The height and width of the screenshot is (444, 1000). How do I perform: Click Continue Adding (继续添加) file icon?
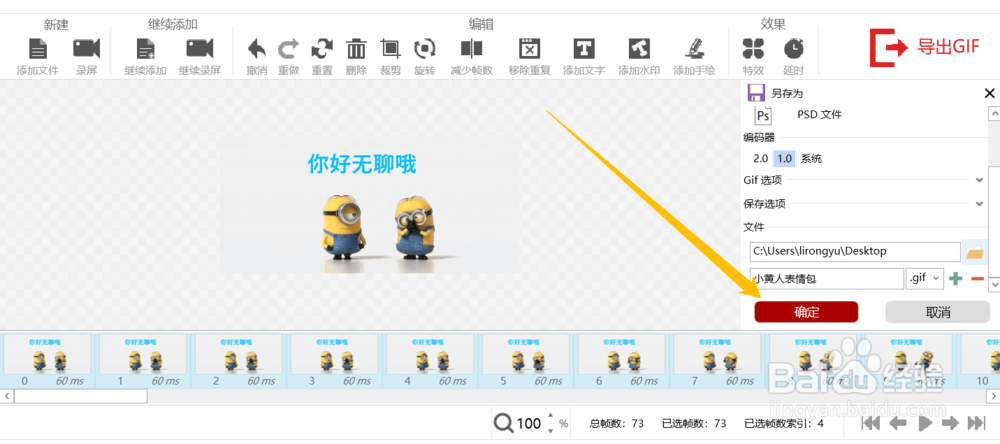pyautogui.click(x=145, y=49)
